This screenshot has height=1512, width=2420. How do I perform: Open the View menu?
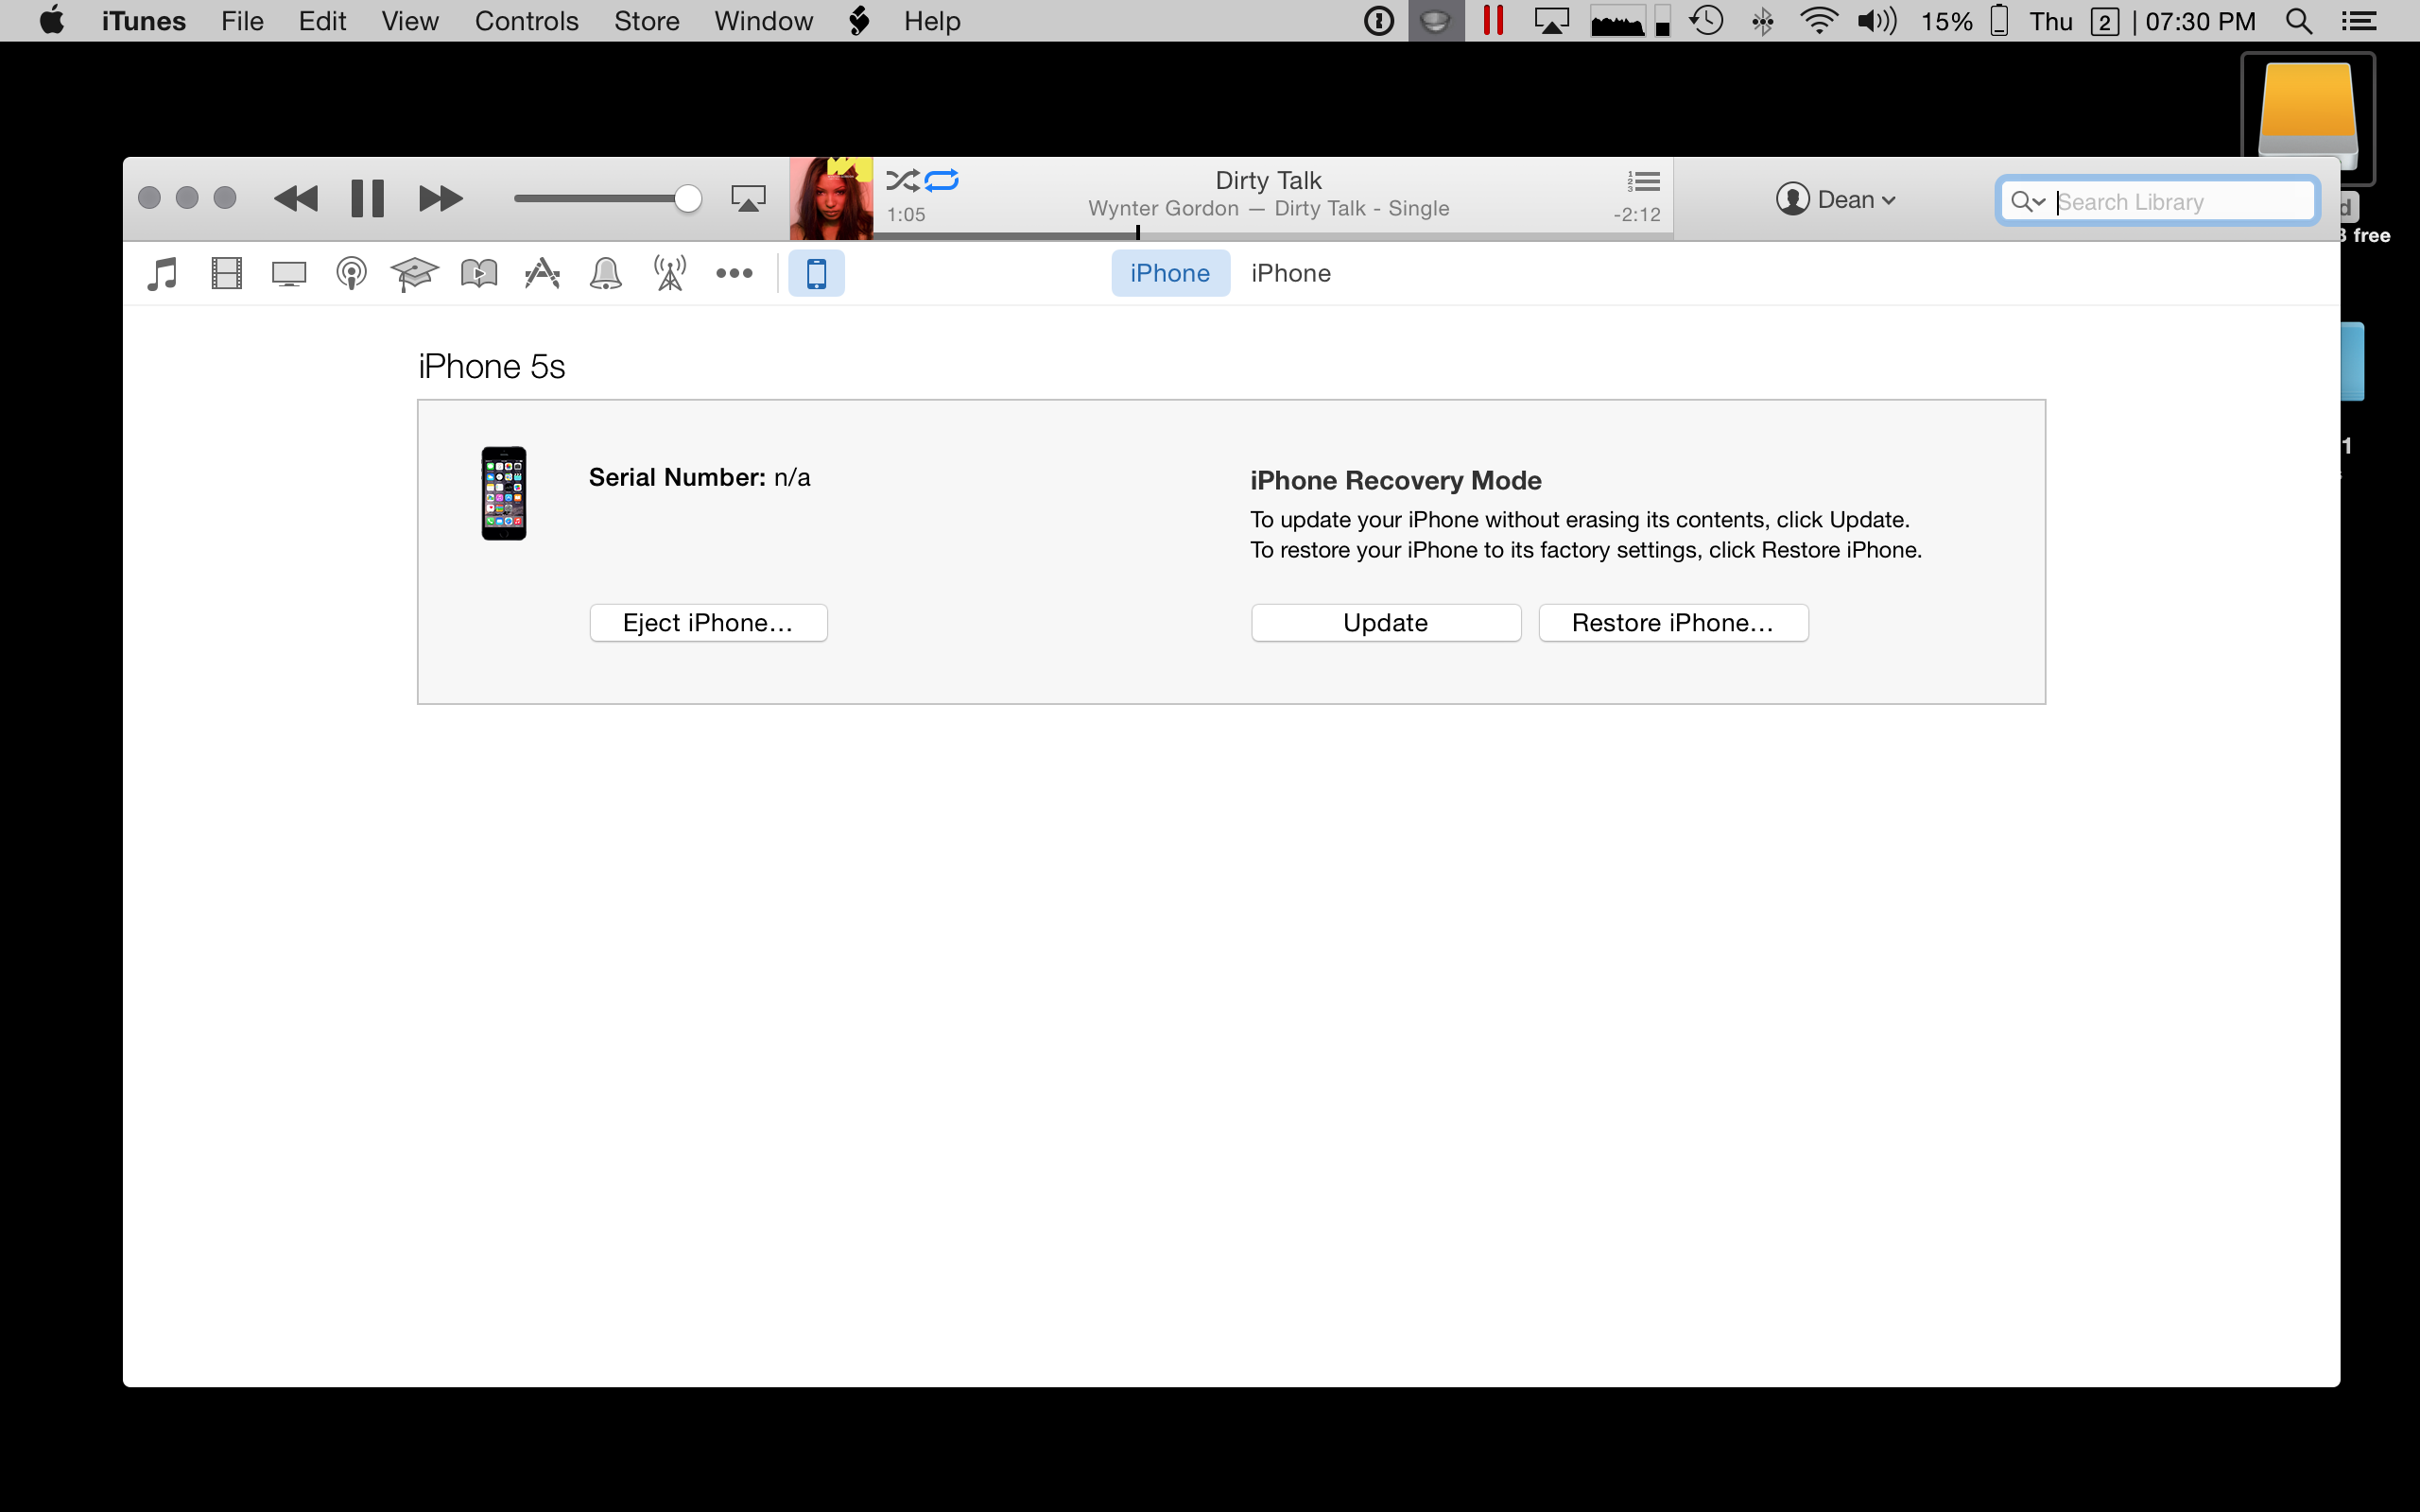pyautogui.click(x=410, y=21)
